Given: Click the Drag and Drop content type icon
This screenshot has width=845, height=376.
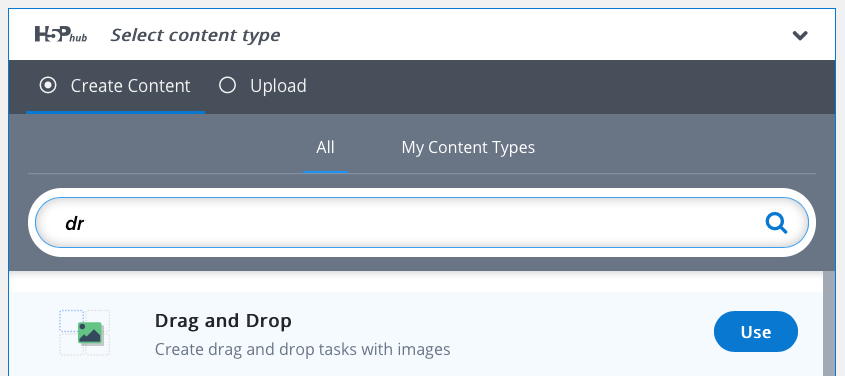Looking at the screenshot, I should 85,333.
